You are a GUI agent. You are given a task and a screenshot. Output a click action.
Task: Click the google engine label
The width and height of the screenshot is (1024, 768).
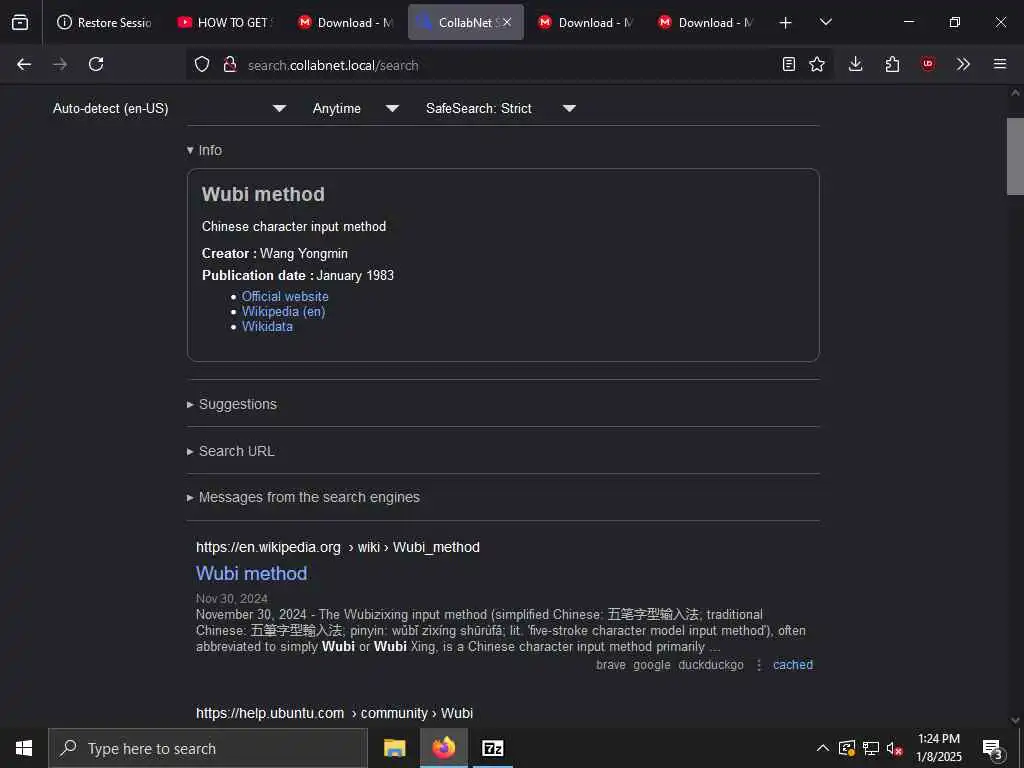coord(652,665)
